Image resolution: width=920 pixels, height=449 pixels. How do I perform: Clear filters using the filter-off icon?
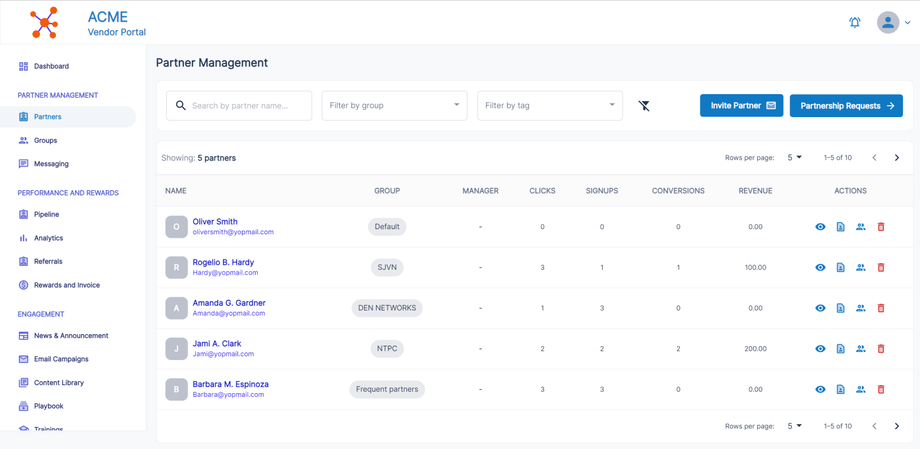point(644,105)
